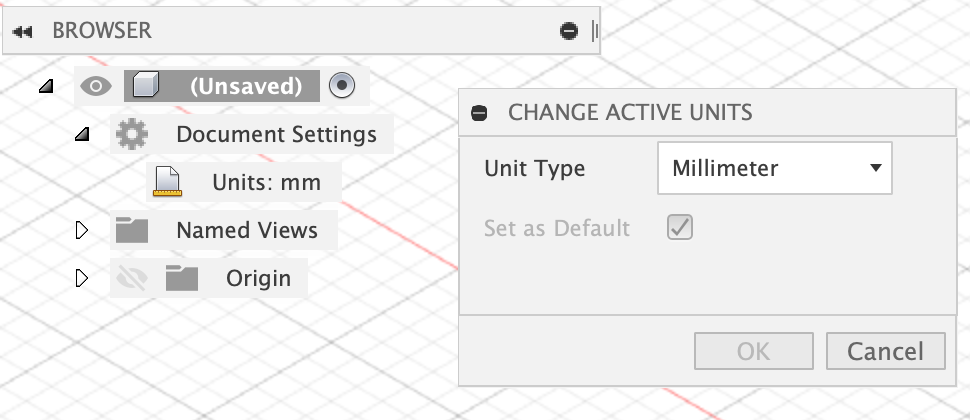Viewport: 970px width, 420px height.
Task: Show the hidden Origin folder
Action: tap(132, 278)
